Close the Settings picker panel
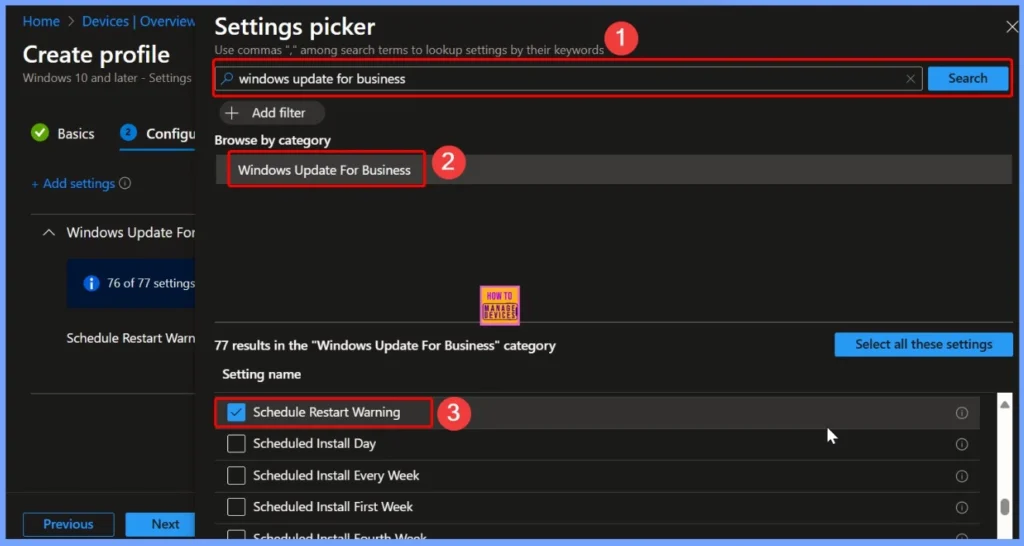The height and width of the screenshot is (546, 1024). coord(1011,27)
